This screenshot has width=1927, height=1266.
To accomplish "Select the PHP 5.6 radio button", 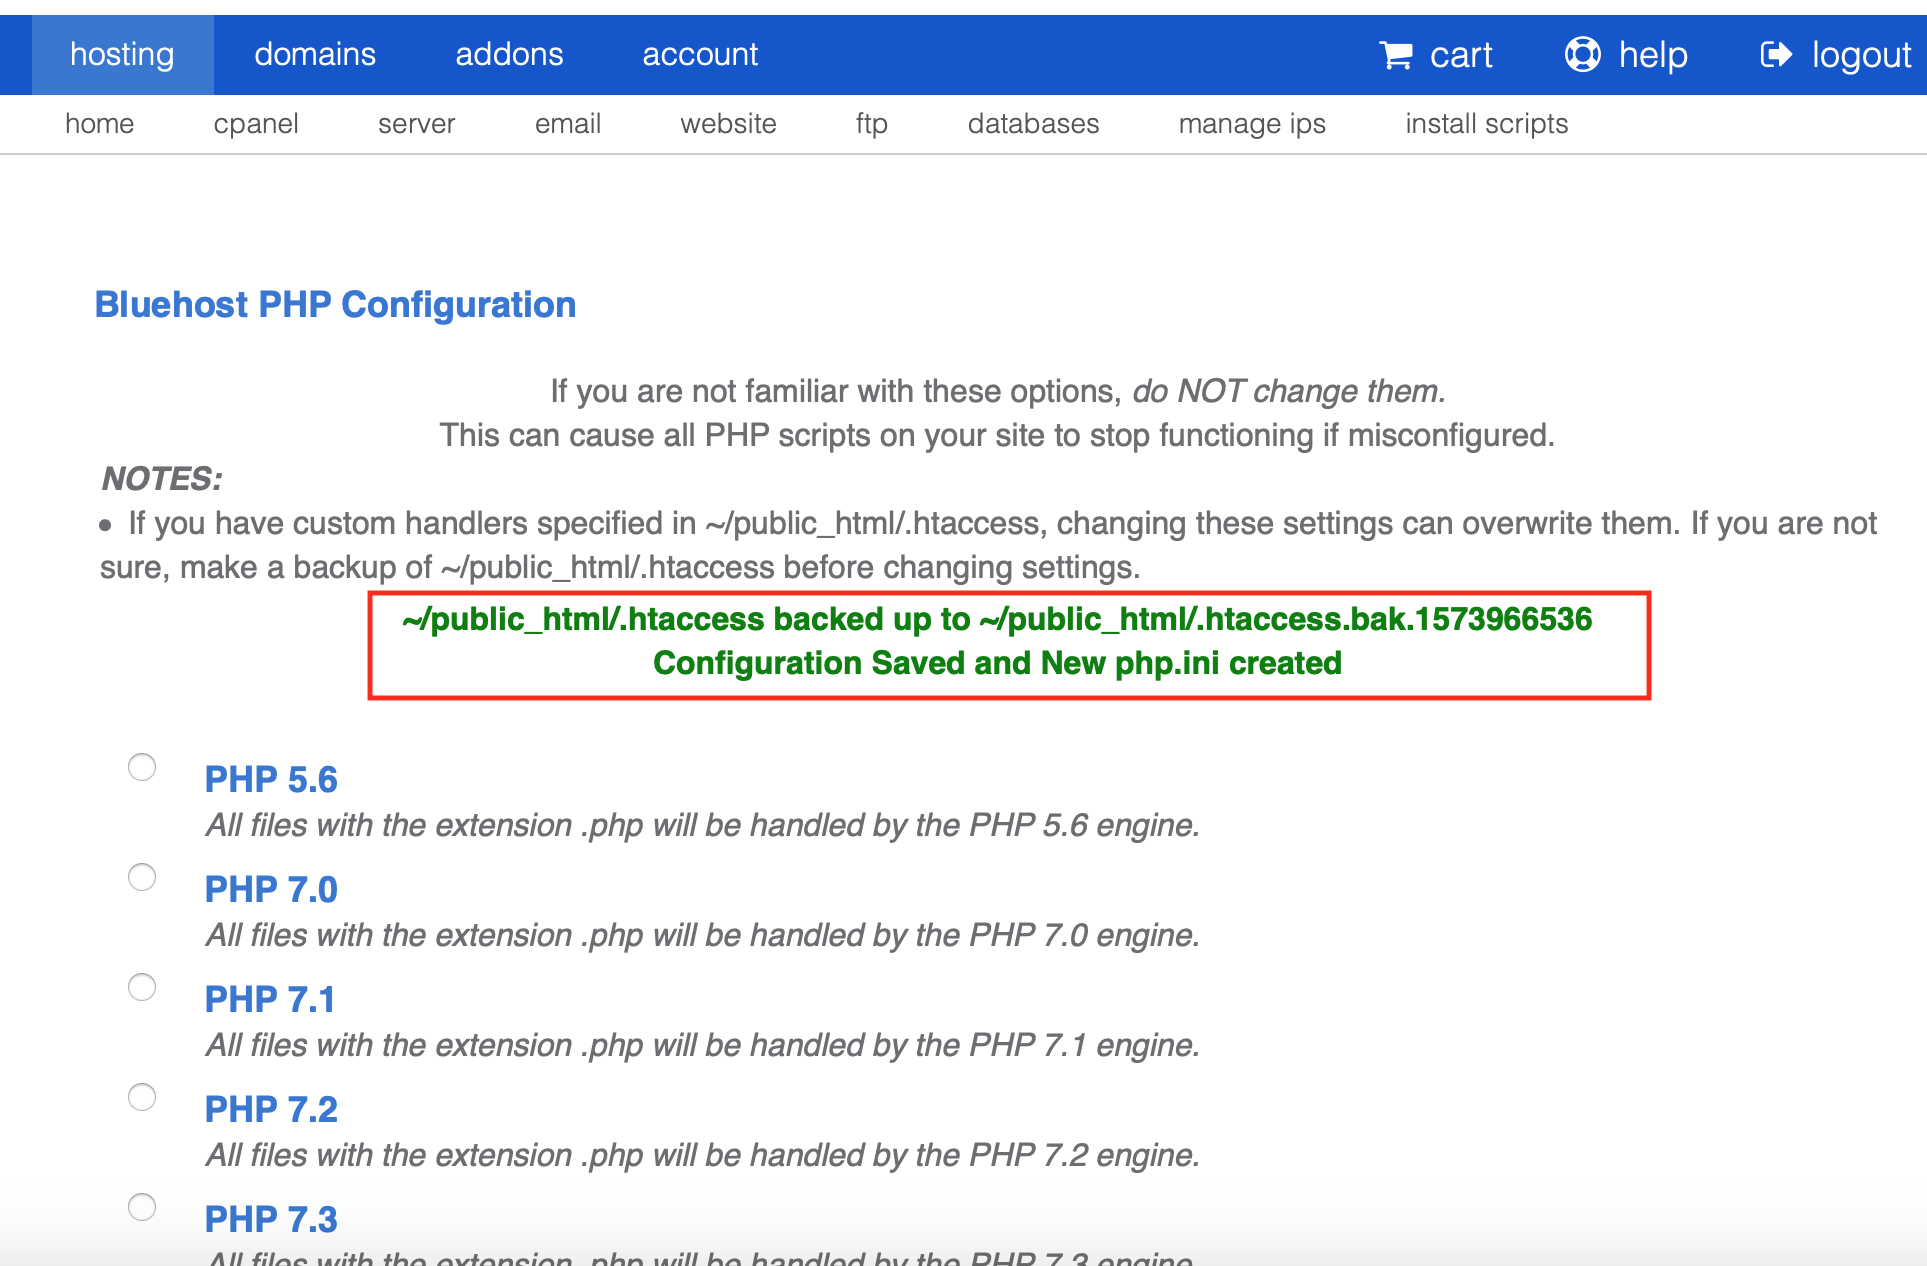I will 142,767.
